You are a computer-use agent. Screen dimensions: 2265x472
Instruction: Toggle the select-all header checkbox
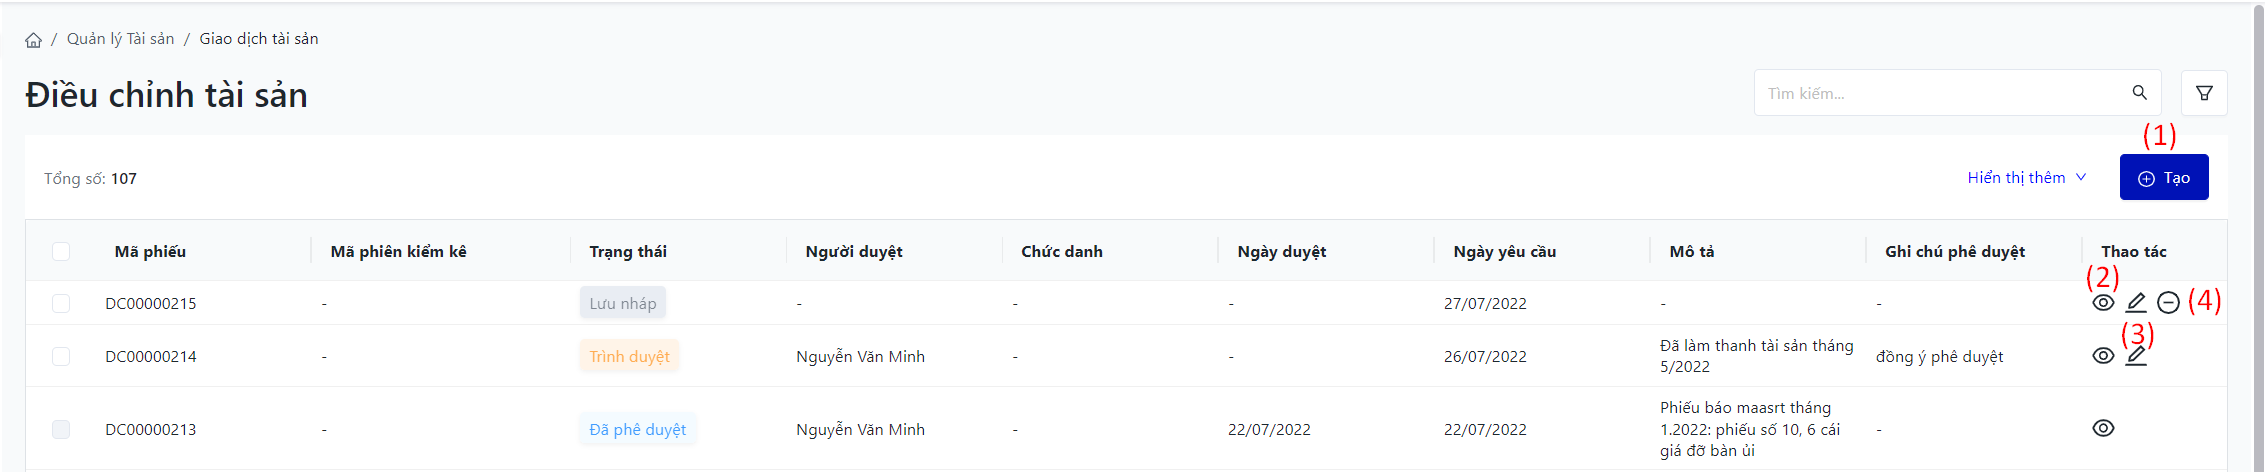[61, 251]
